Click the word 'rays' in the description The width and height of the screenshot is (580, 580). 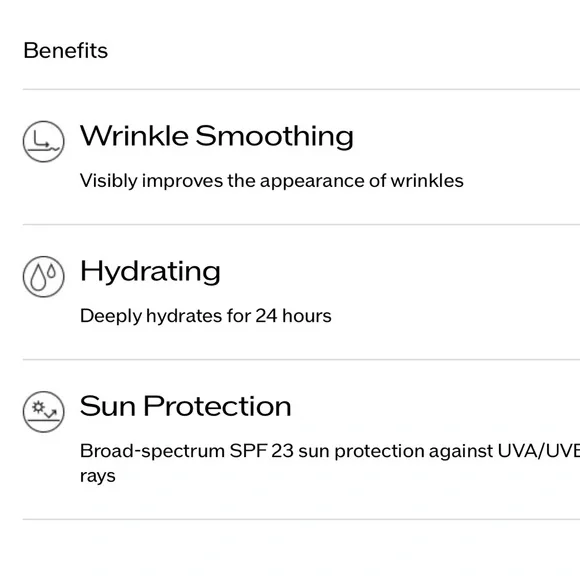98,476
